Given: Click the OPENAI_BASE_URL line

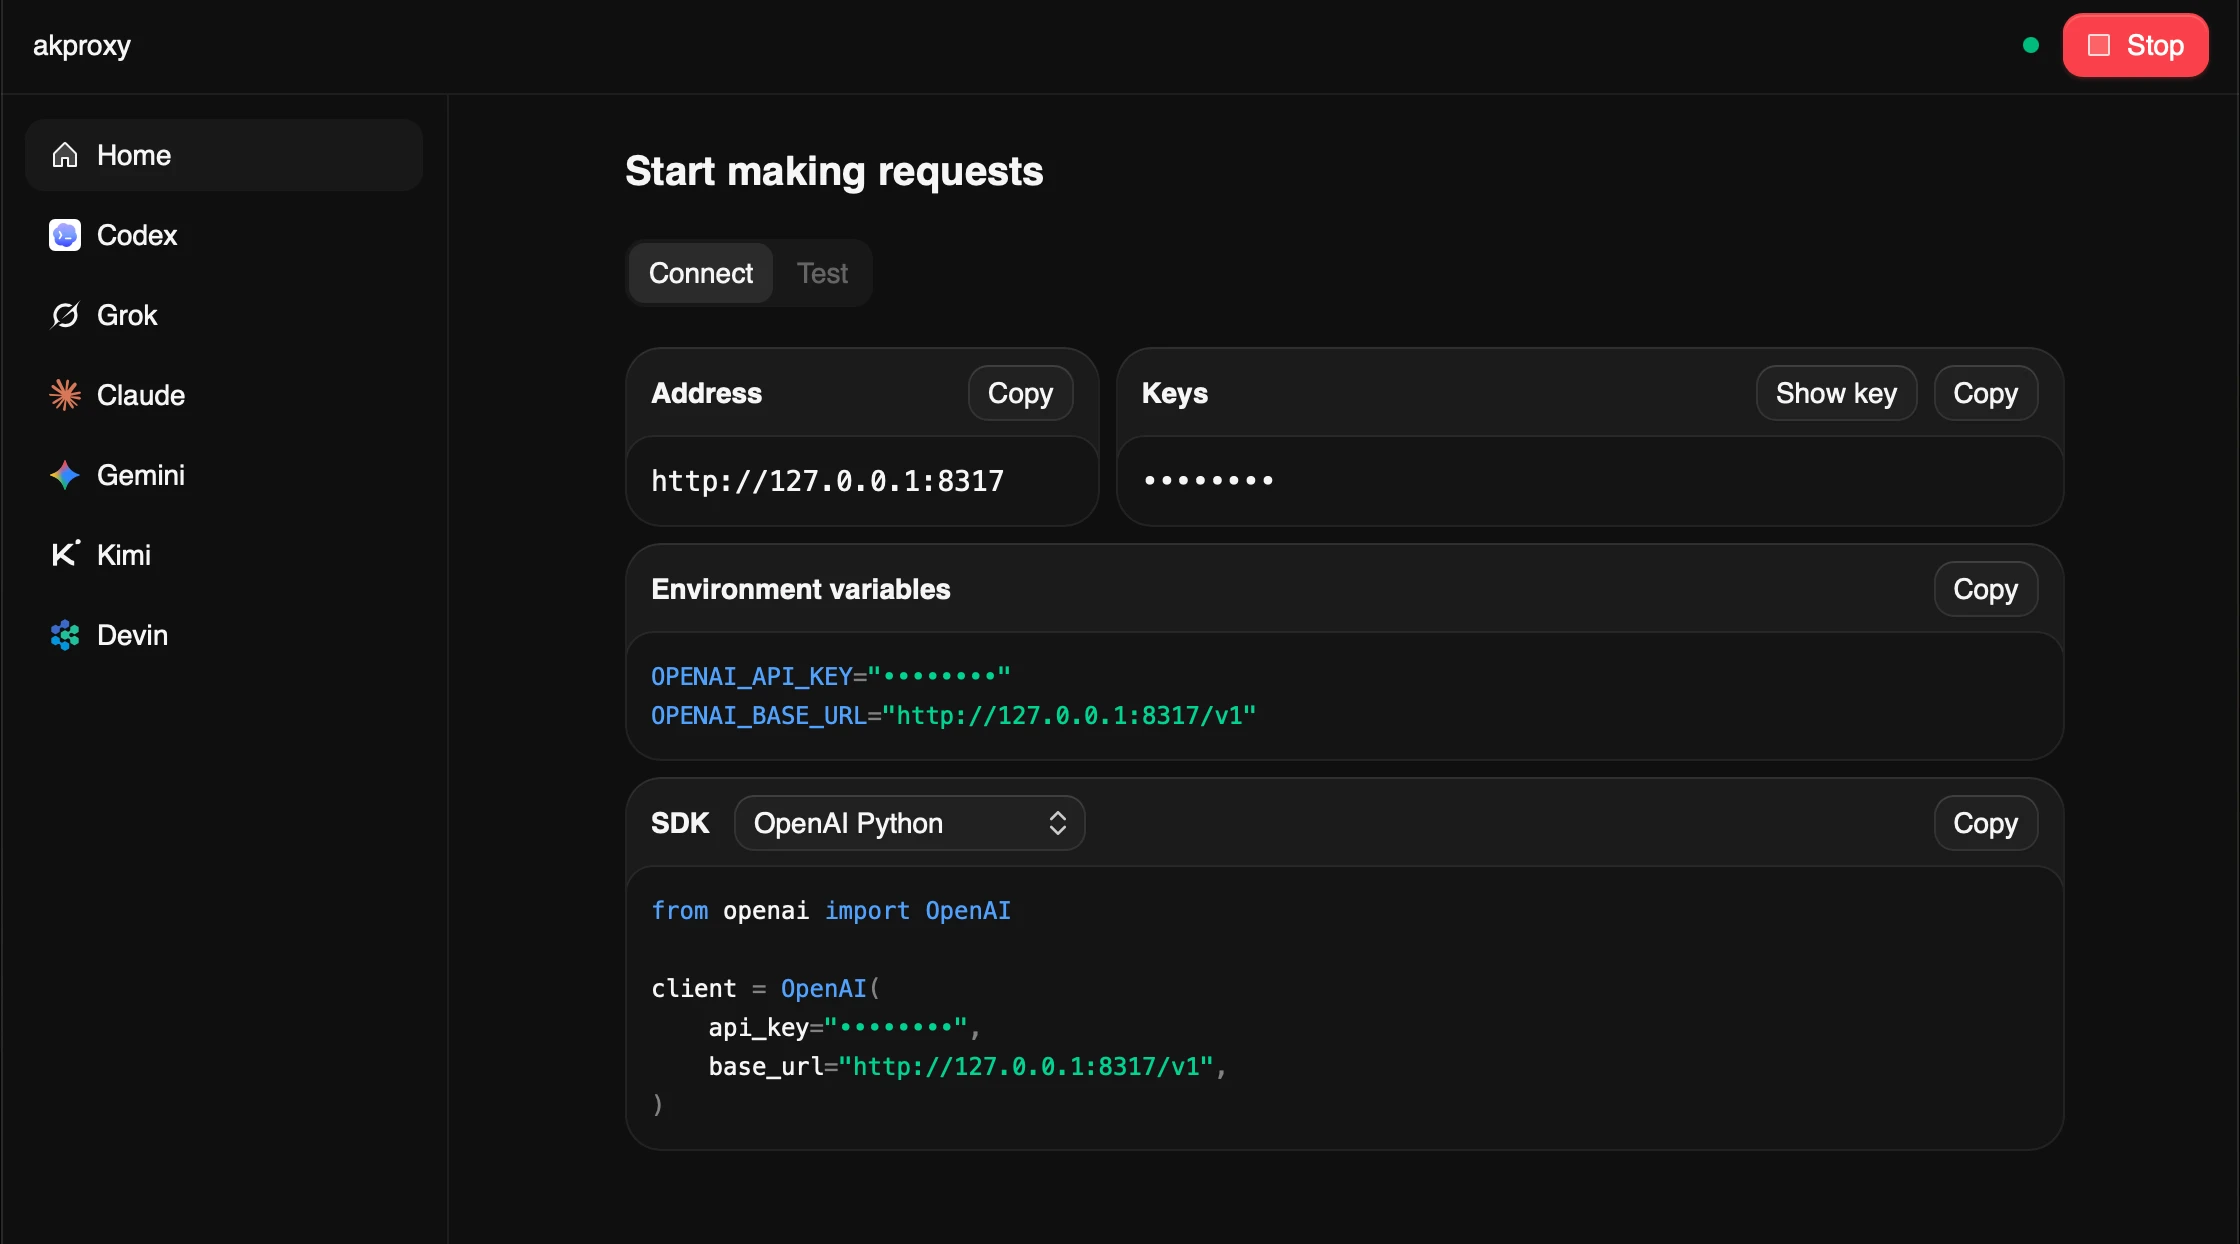Looking at the screenshot, I should 953,715.
